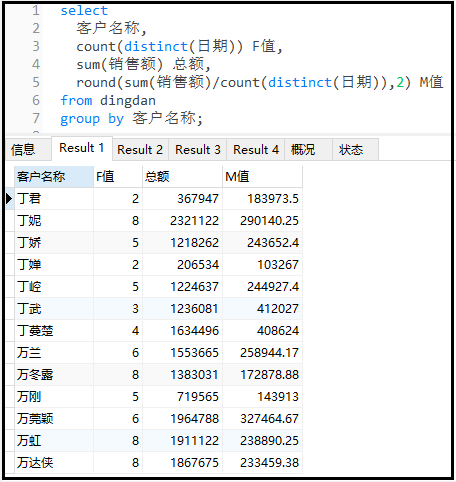This screenshot has width=456, height=482.
Task: Place cursor on the select keyword line
Action: (84, 11)
